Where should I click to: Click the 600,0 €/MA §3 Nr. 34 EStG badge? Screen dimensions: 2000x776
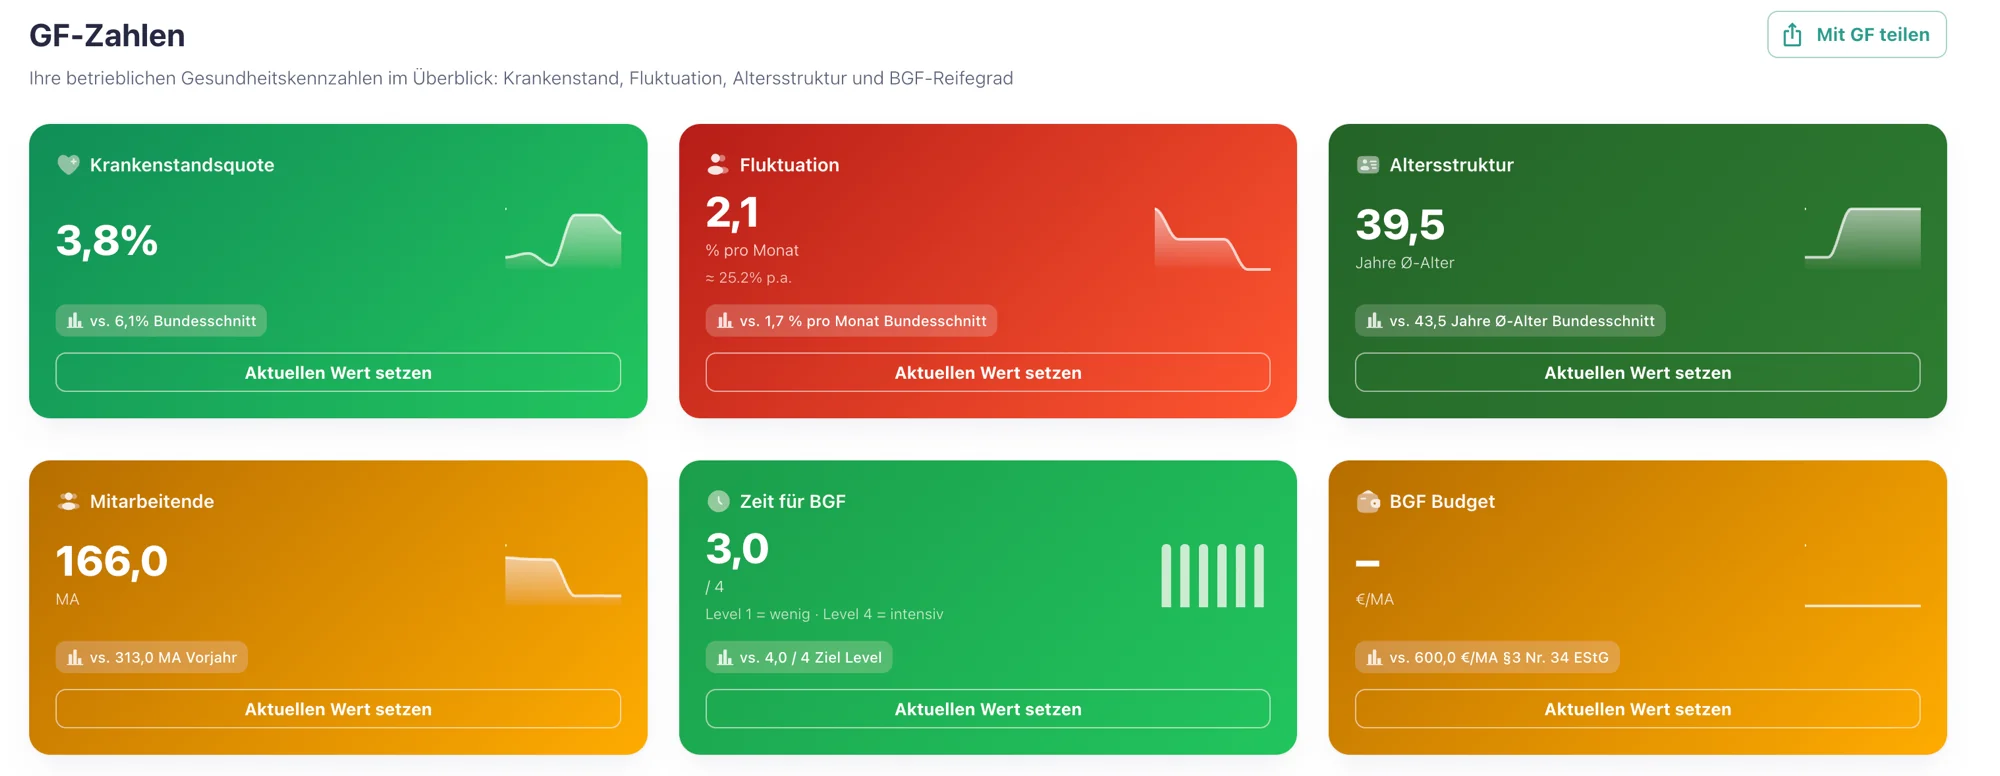click(x=1487, y=658)
